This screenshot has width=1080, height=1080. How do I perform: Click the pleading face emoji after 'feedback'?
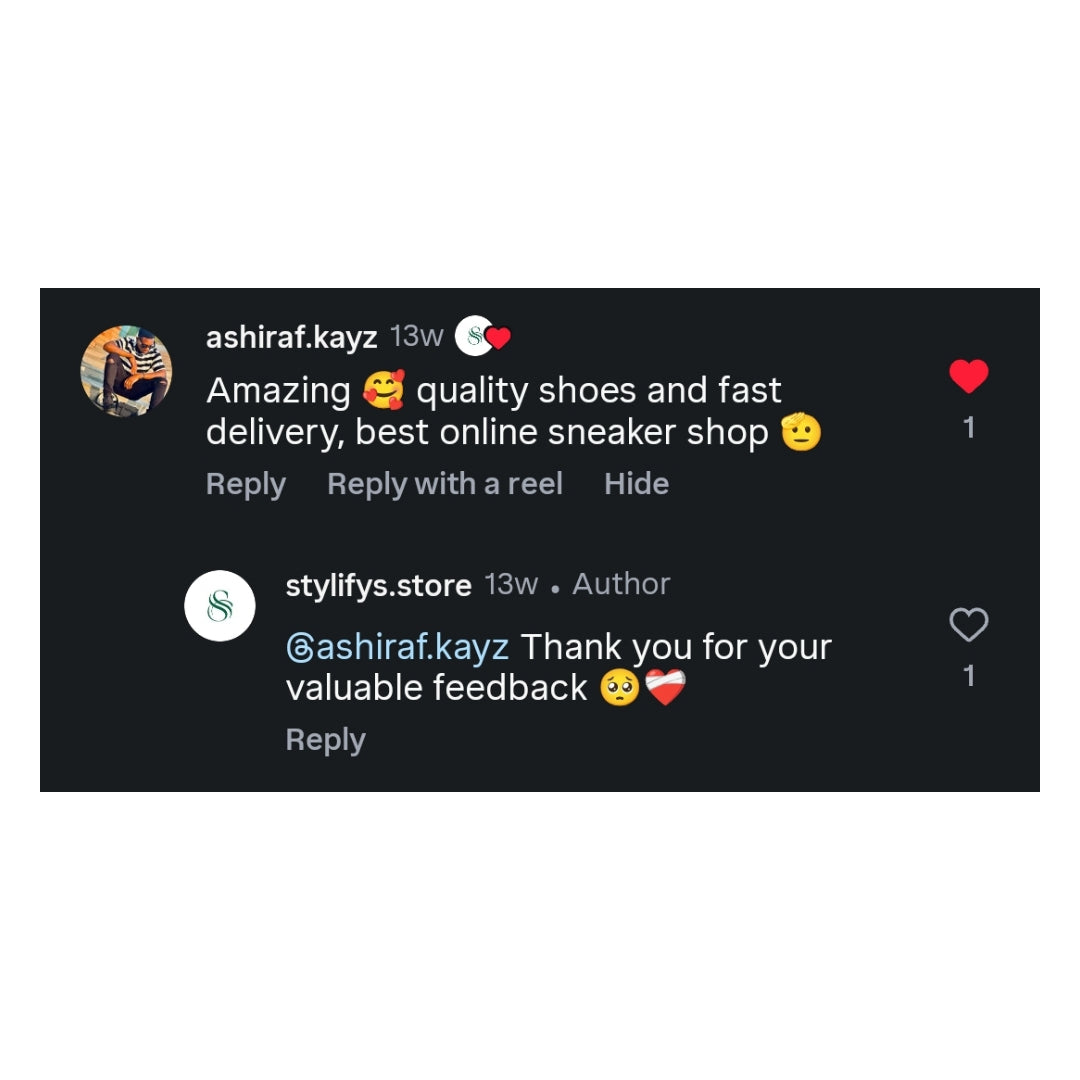click(620, 688)
